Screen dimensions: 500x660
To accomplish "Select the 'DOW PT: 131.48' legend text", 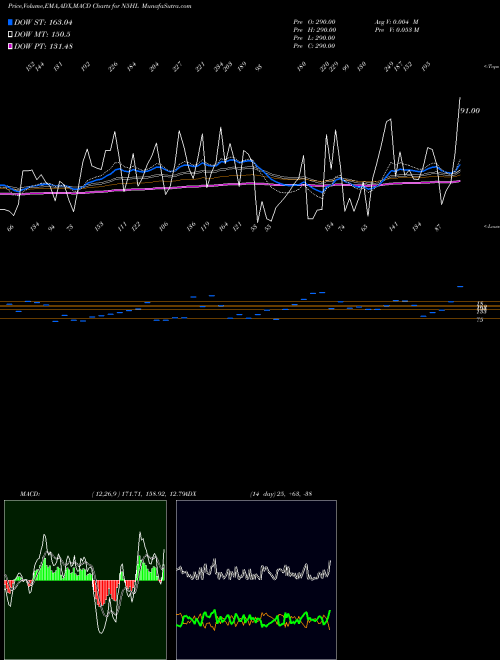I will coord(43,46).
